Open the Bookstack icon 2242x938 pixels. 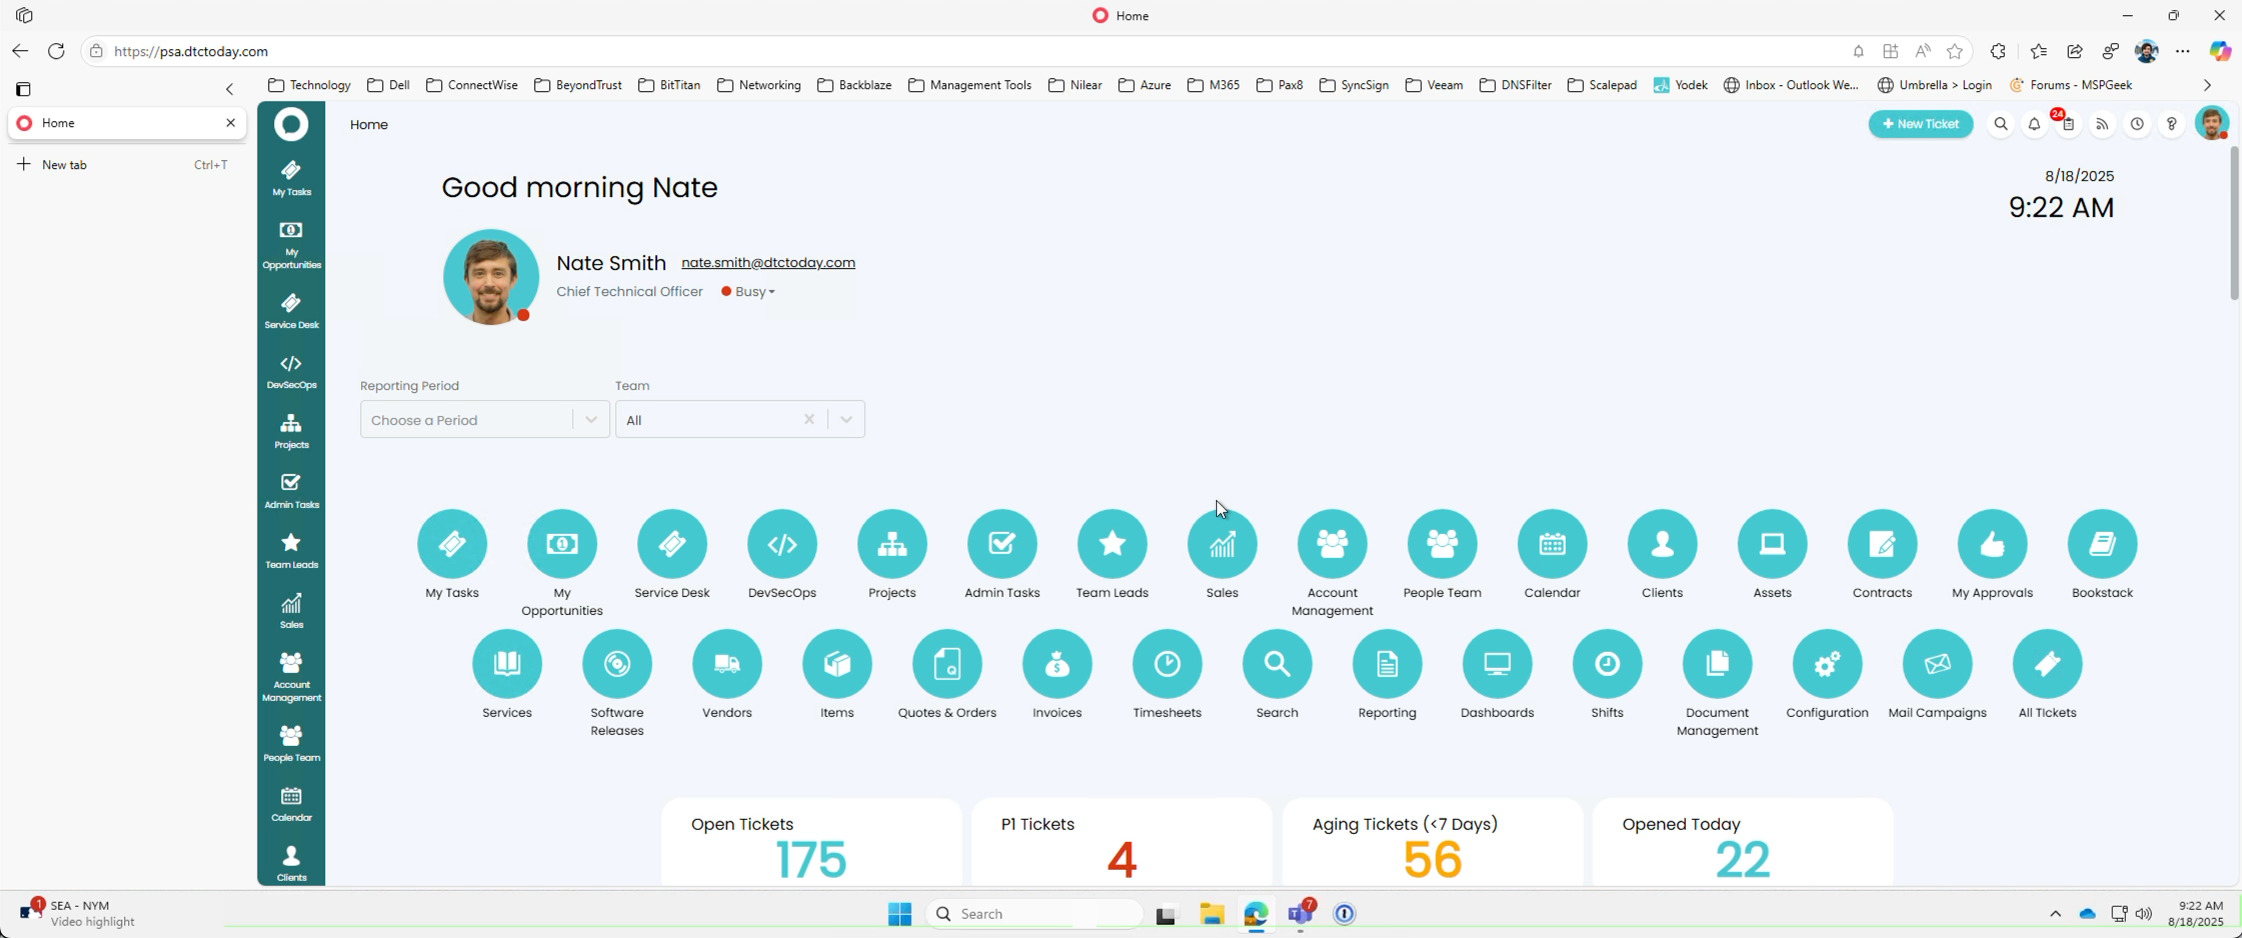[2102, 544]
